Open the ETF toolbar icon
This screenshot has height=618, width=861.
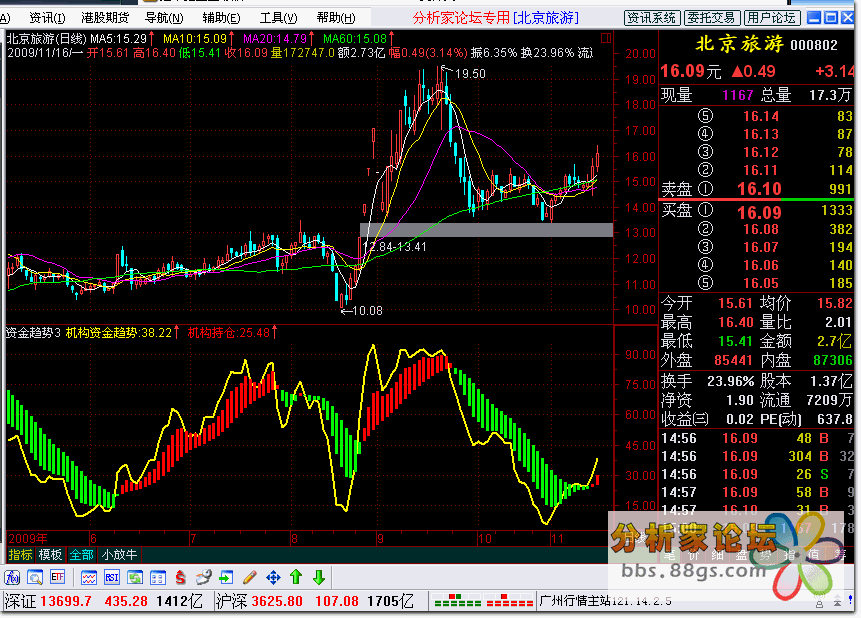(x=58, y=577)
